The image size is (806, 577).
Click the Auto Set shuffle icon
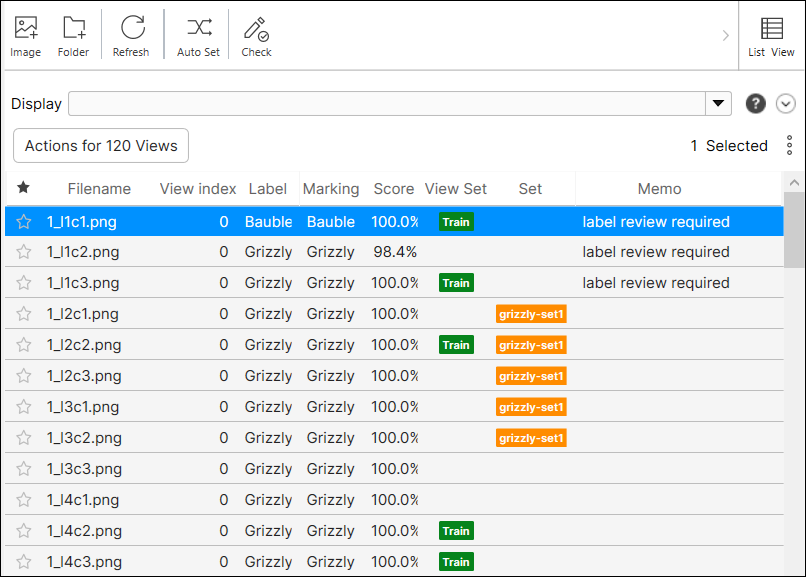tap(198, 29)
